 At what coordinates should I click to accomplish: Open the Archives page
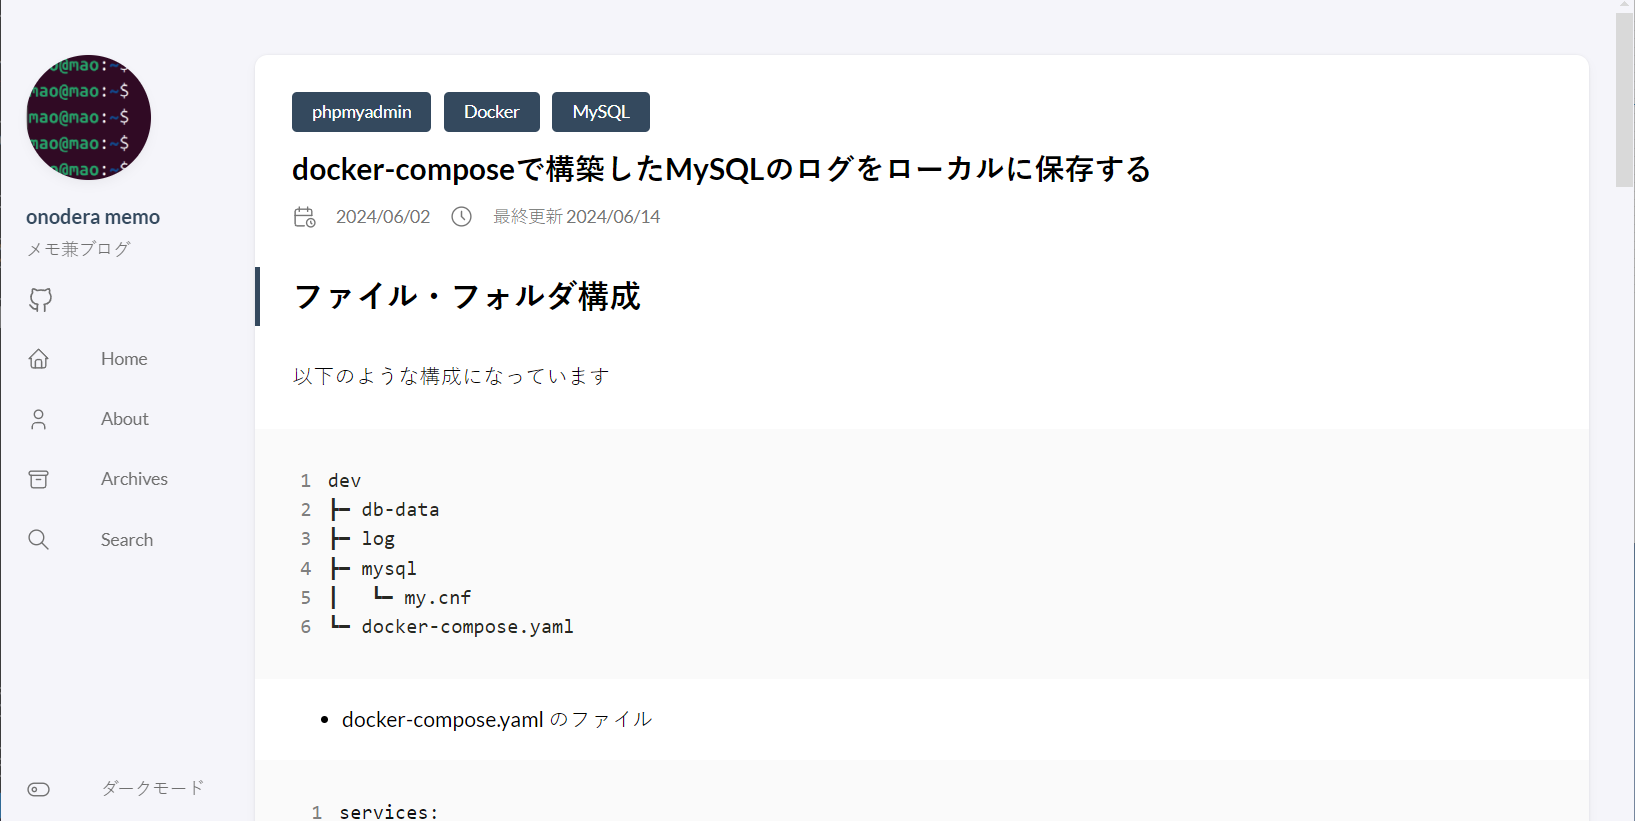click(x=134, y=479)
